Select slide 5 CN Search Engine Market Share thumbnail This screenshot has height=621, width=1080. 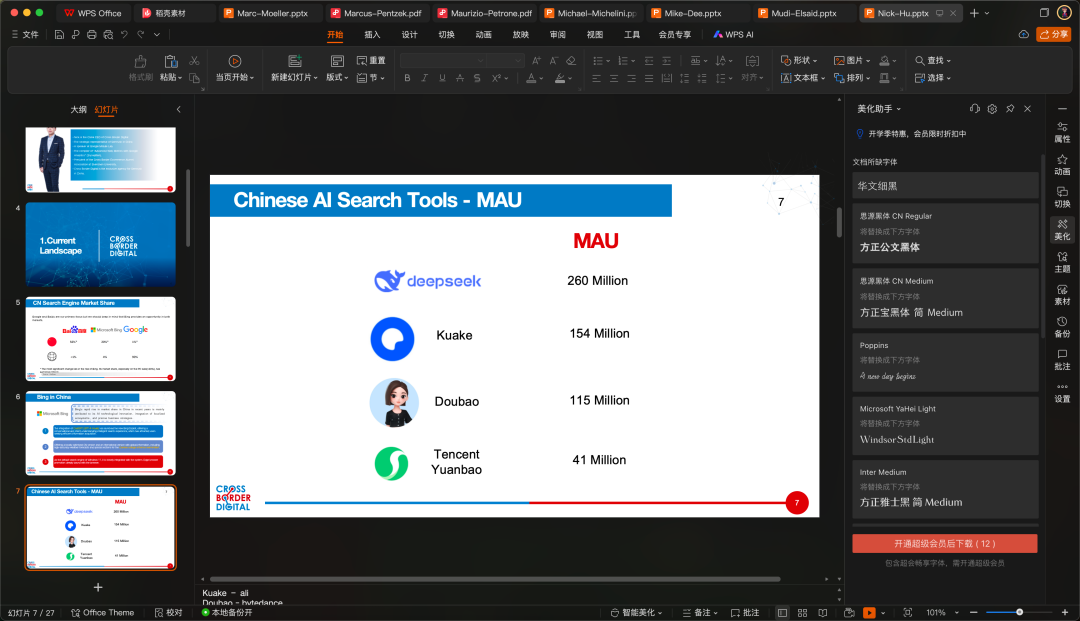(x=101, y=339)
